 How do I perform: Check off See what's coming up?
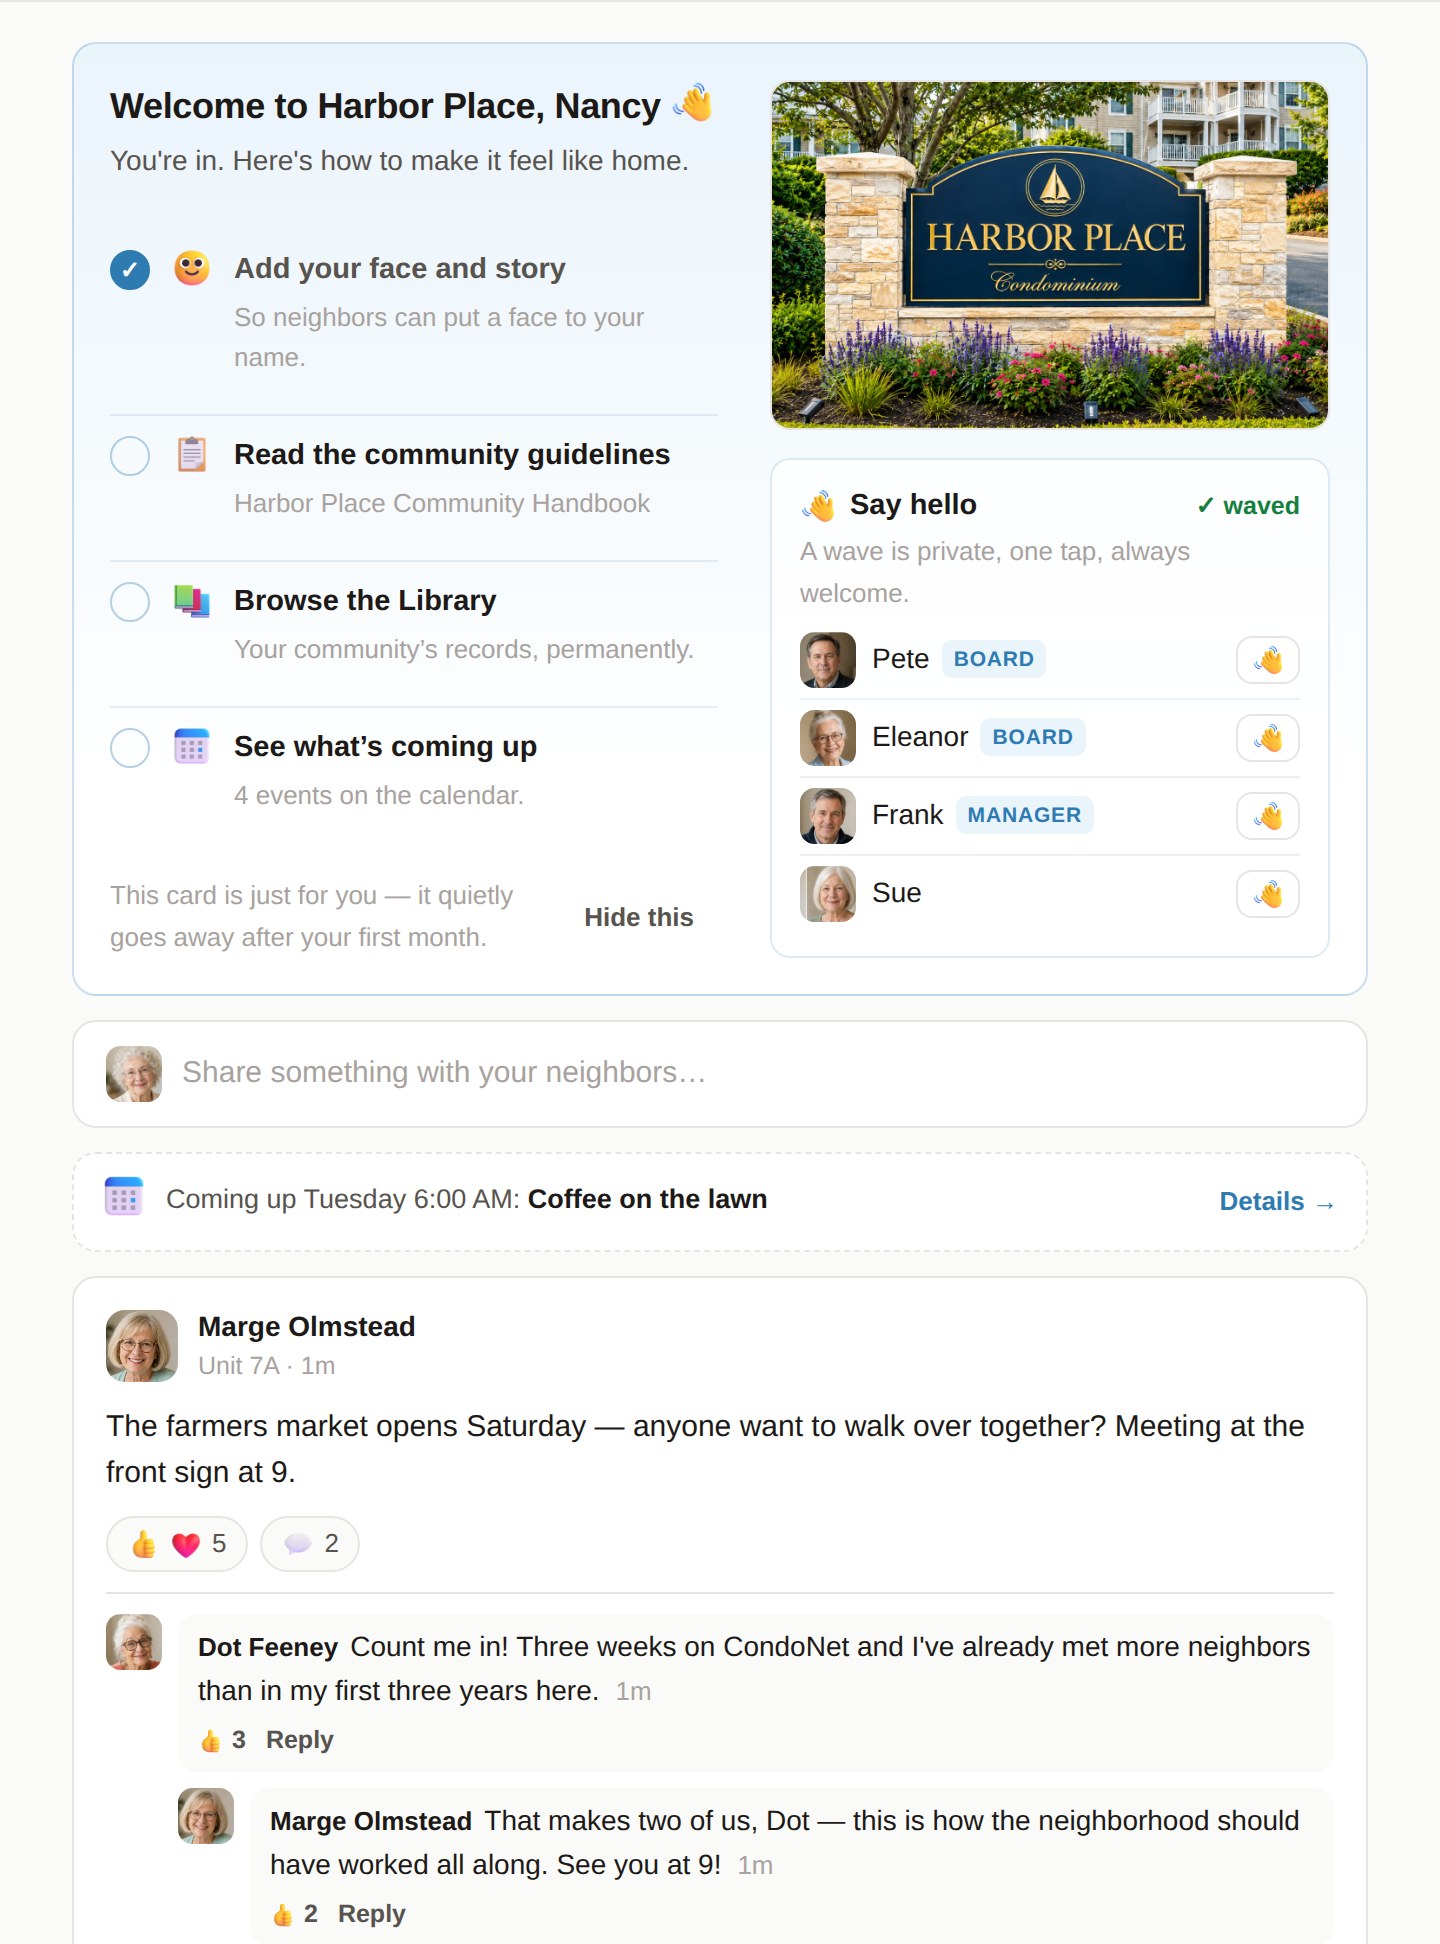point(130,748)
